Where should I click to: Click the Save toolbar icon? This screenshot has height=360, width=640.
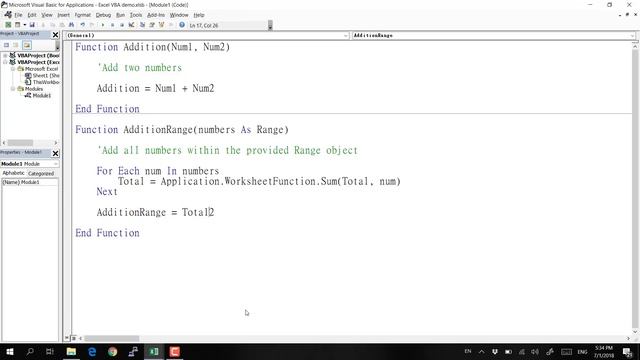pos(32,25)
